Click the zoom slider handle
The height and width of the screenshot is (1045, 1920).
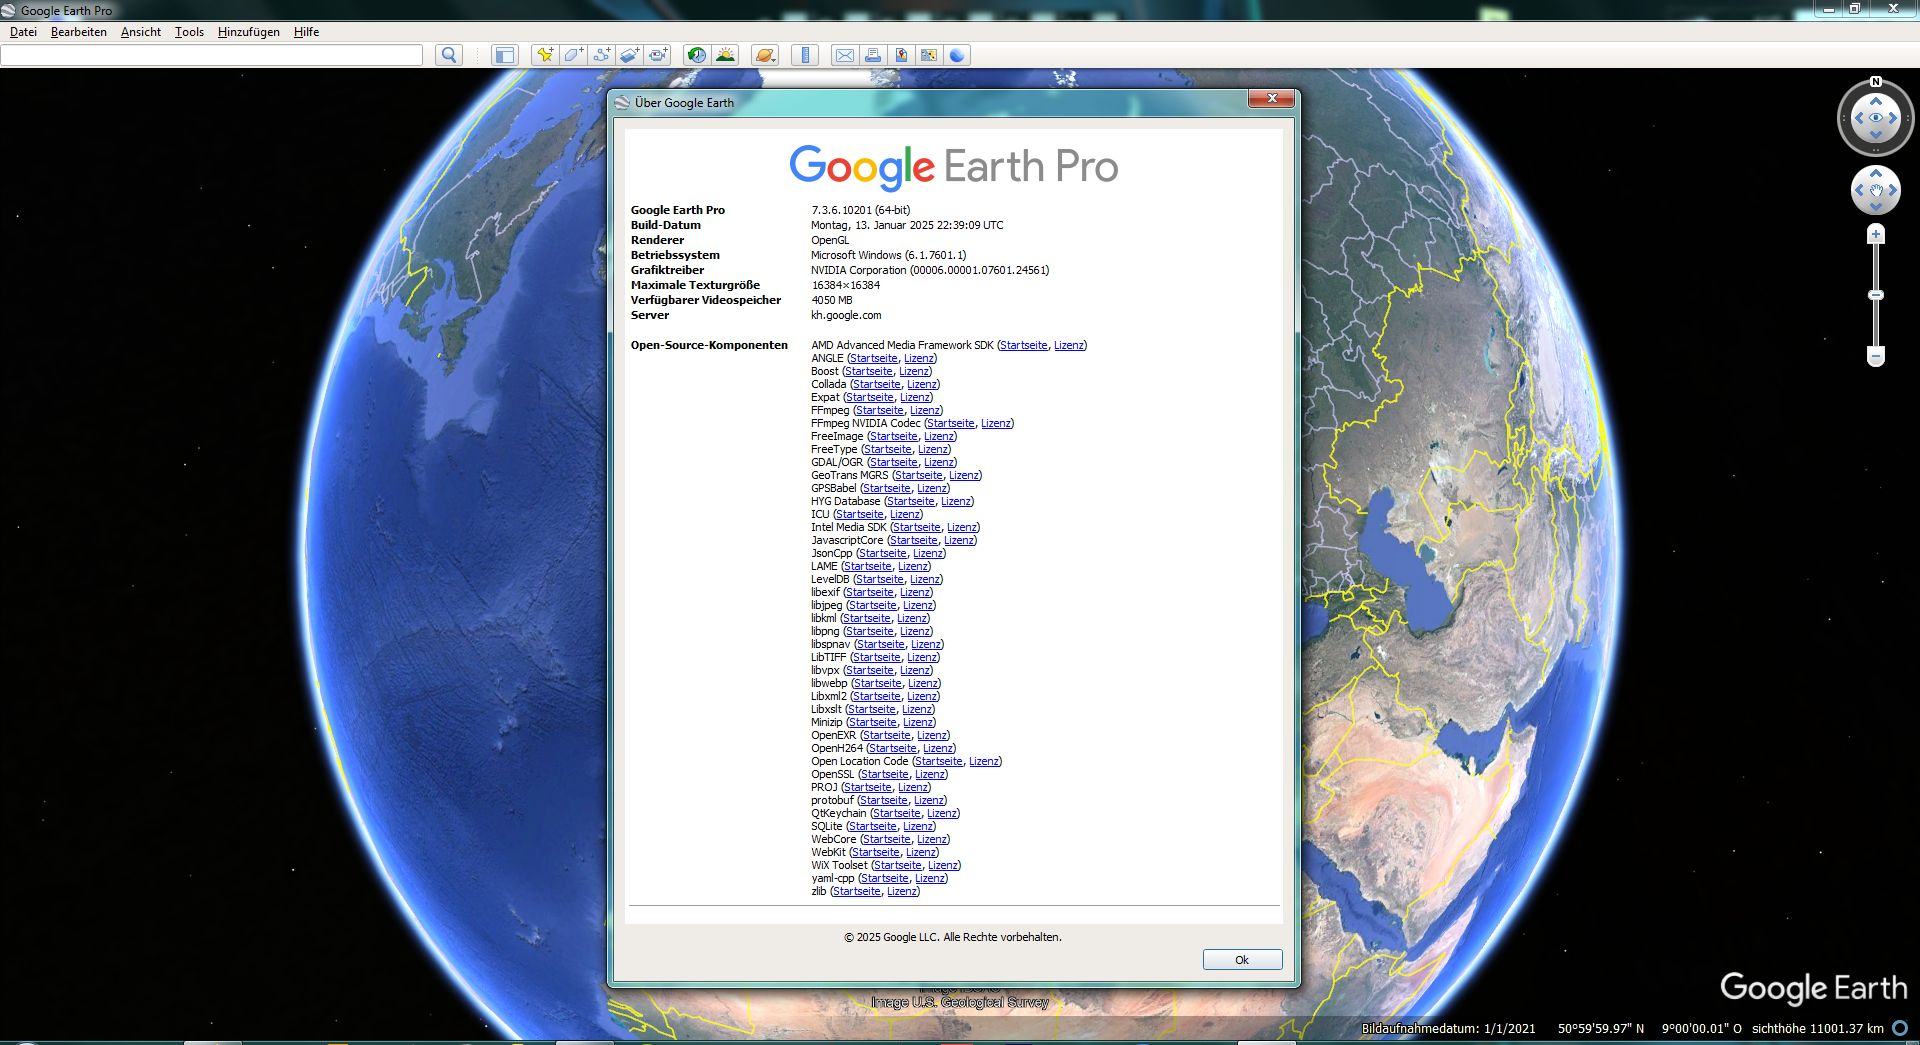1876,295
